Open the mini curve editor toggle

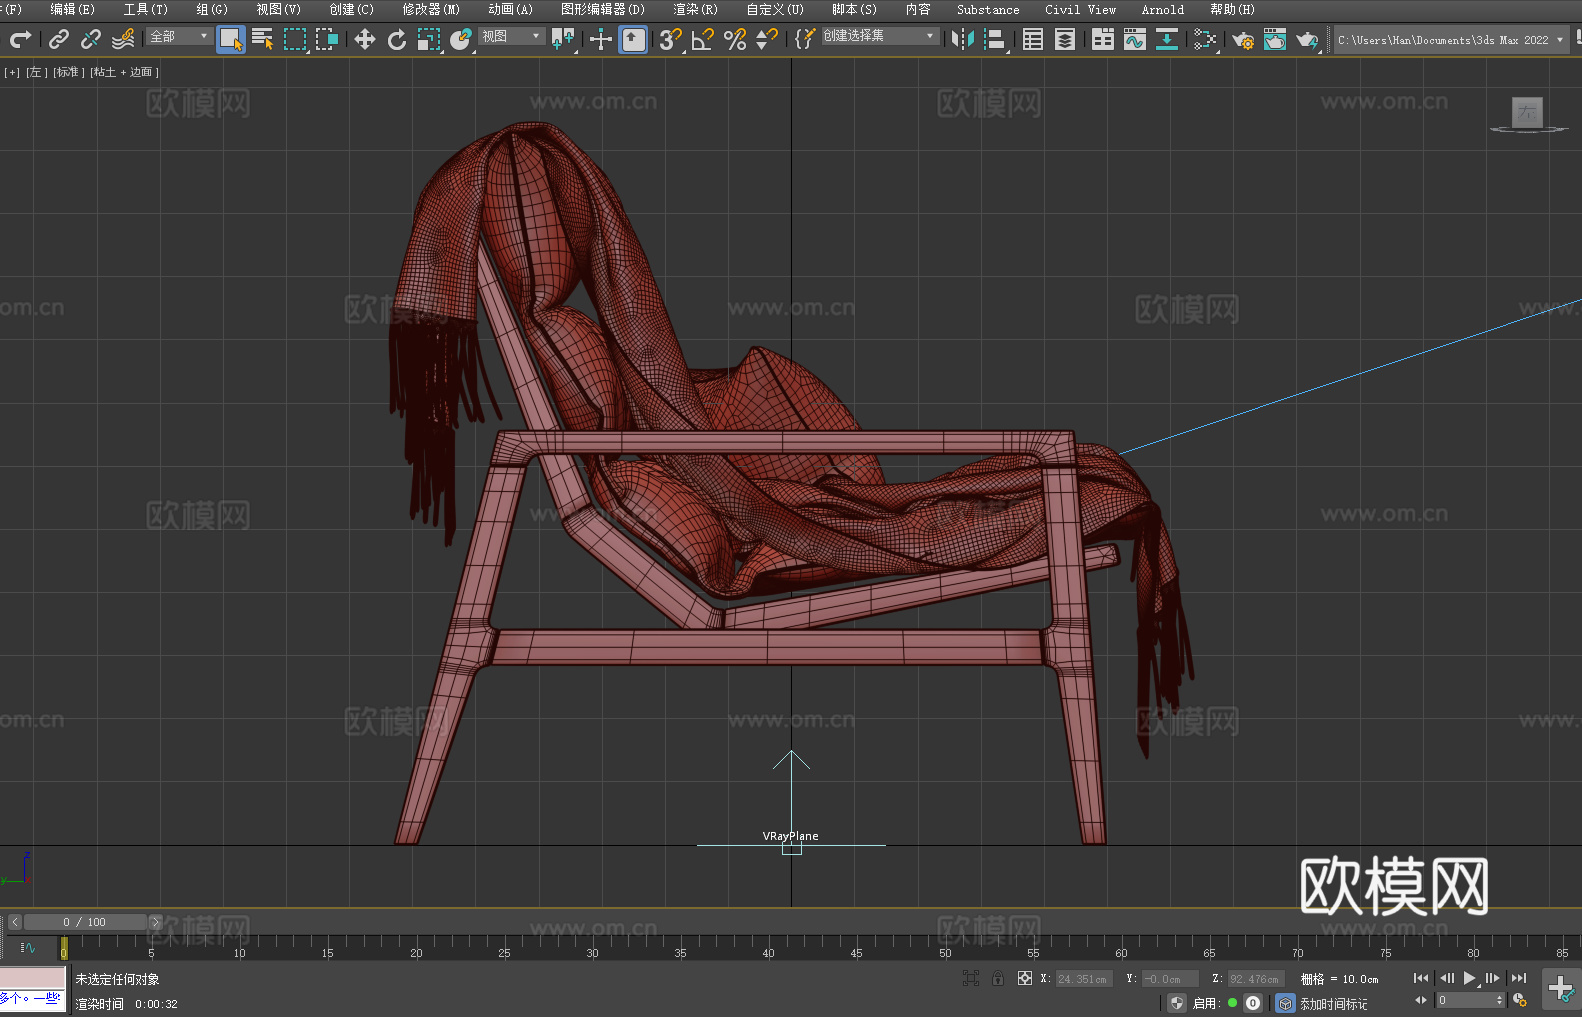(28, 947)
